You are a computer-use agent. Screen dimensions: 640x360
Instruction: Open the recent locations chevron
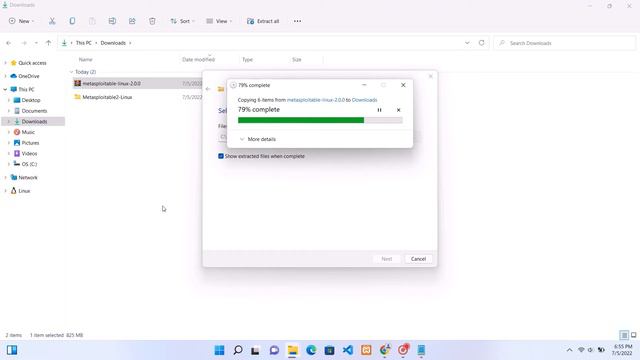pyautogui.click(x=36, y=43)
